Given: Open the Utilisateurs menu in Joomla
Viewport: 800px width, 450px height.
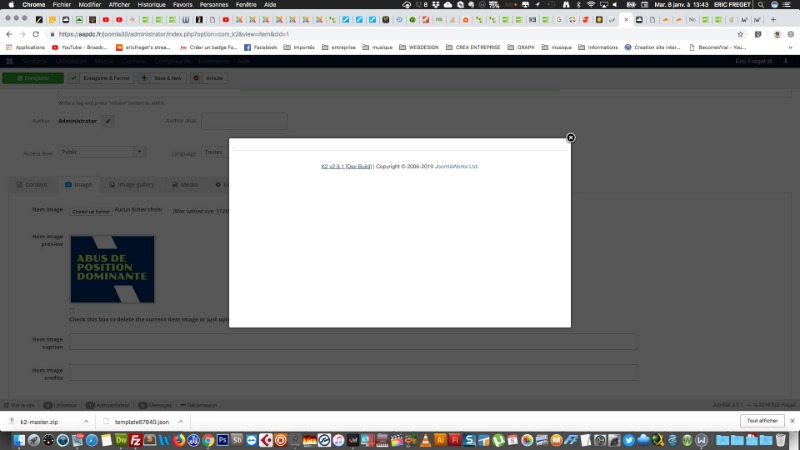Looking at the screenshot, I should tap(71, 61).
